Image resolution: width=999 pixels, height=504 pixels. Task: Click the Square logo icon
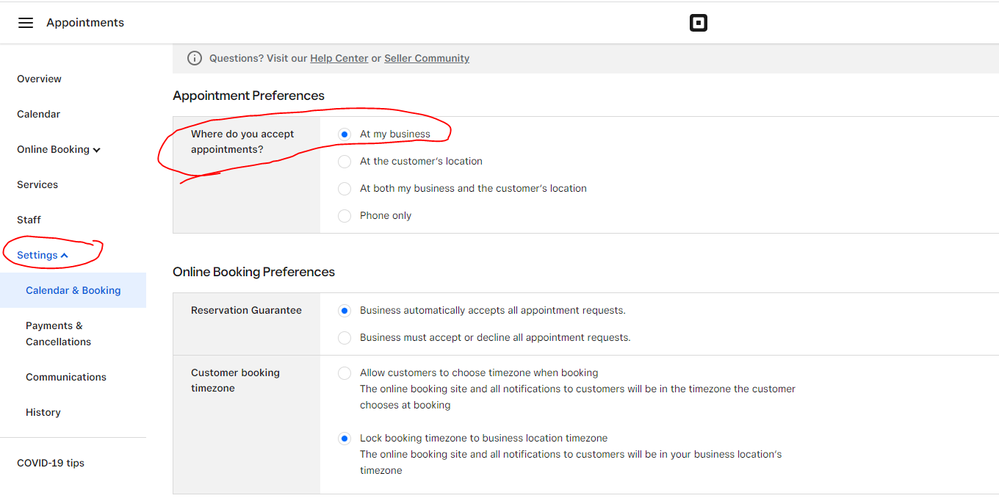(698, 23)
